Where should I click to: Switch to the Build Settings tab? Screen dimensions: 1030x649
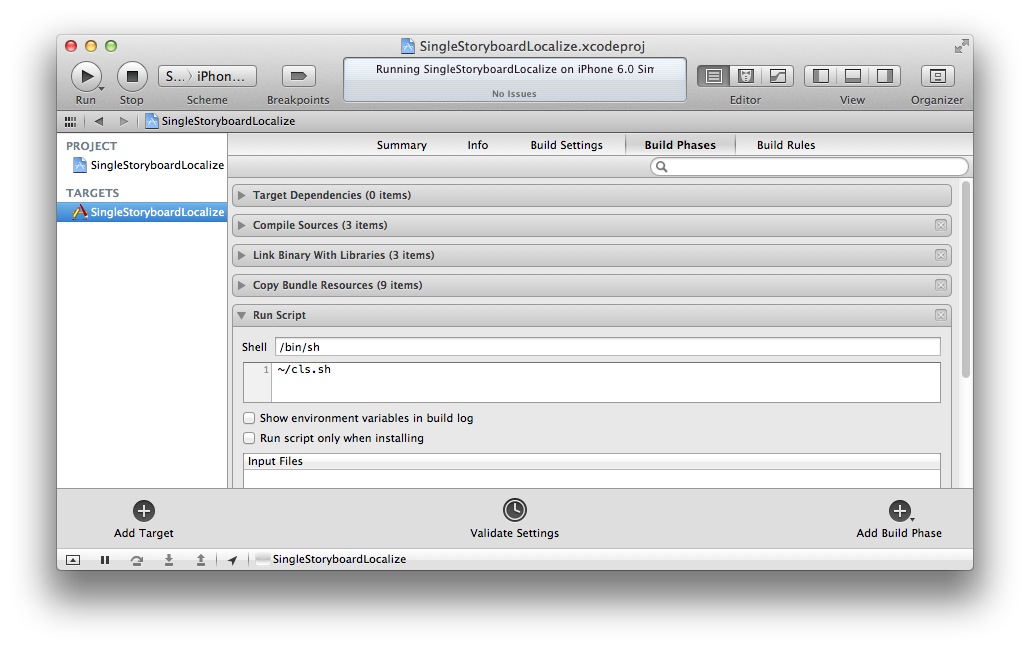click(566, 145)
